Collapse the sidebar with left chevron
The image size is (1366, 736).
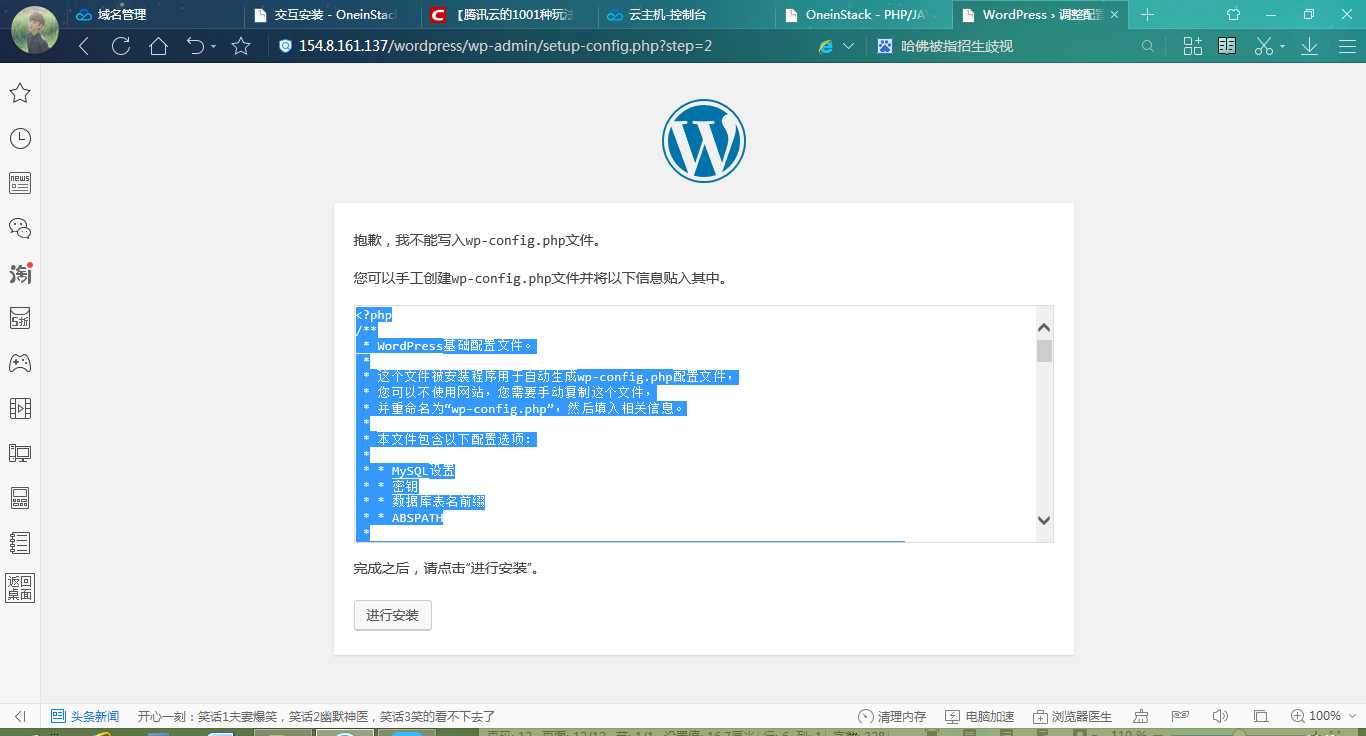[19, 716]
